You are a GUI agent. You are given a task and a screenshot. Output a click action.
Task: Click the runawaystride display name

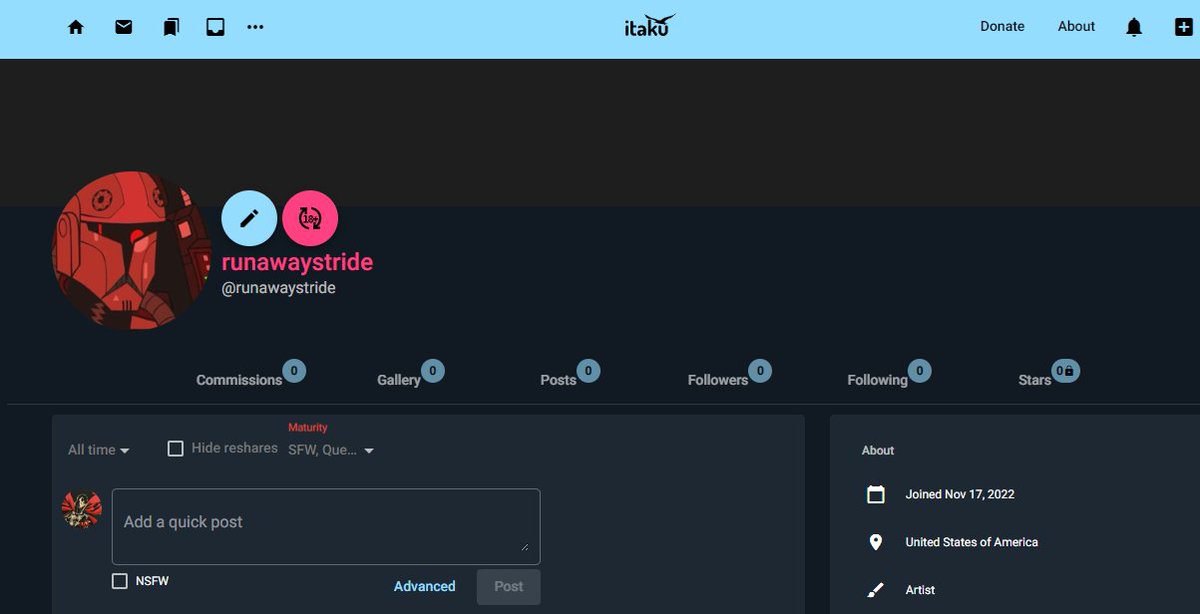click(297, 263)
